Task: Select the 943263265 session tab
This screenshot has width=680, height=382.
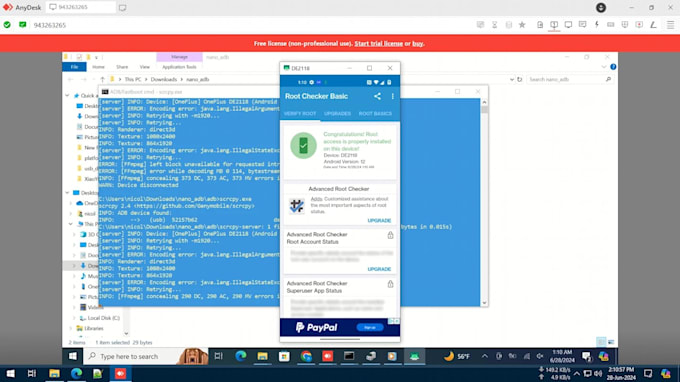Action: (x=81, y=7)
